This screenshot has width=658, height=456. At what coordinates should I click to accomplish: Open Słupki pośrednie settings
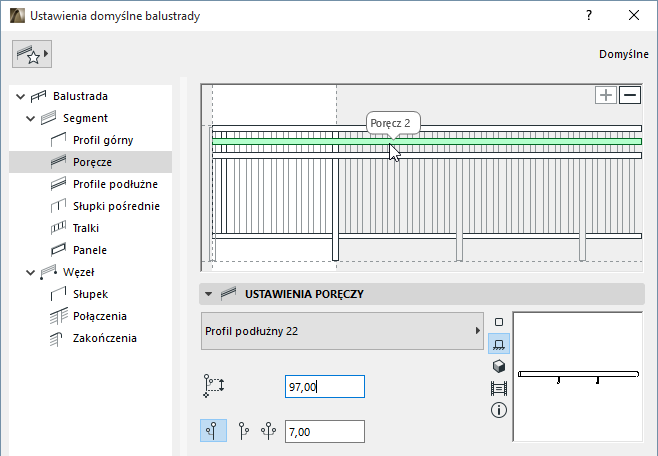coord(116,206)
